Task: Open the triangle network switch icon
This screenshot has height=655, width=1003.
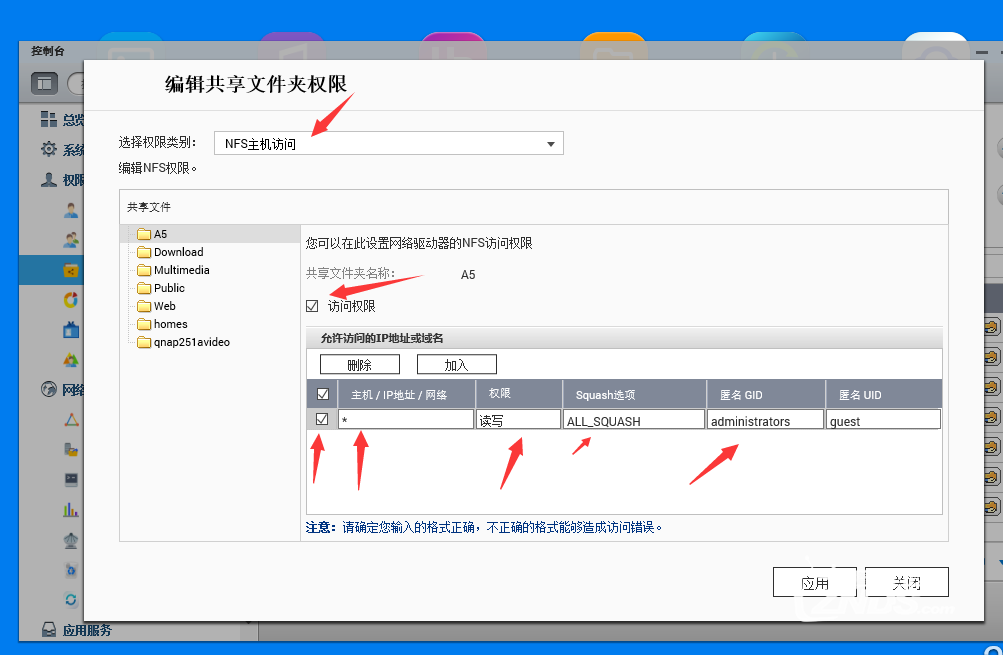Action: (71, 420)
